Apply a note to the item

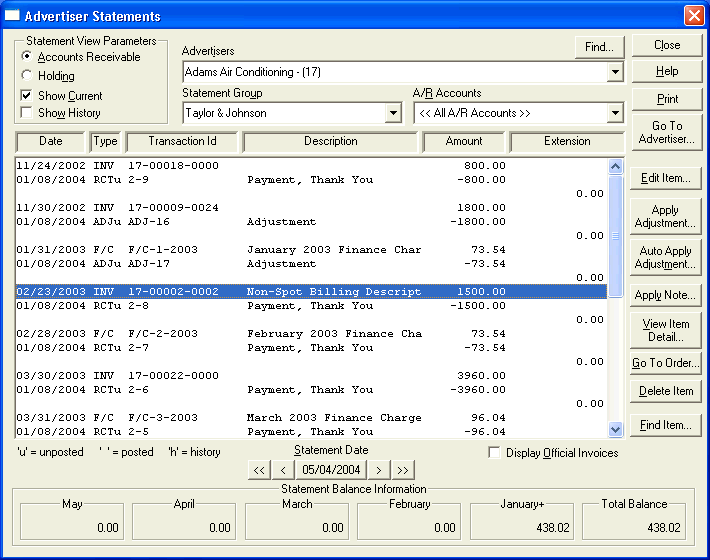pyautogui.click(x=666, y=295)
